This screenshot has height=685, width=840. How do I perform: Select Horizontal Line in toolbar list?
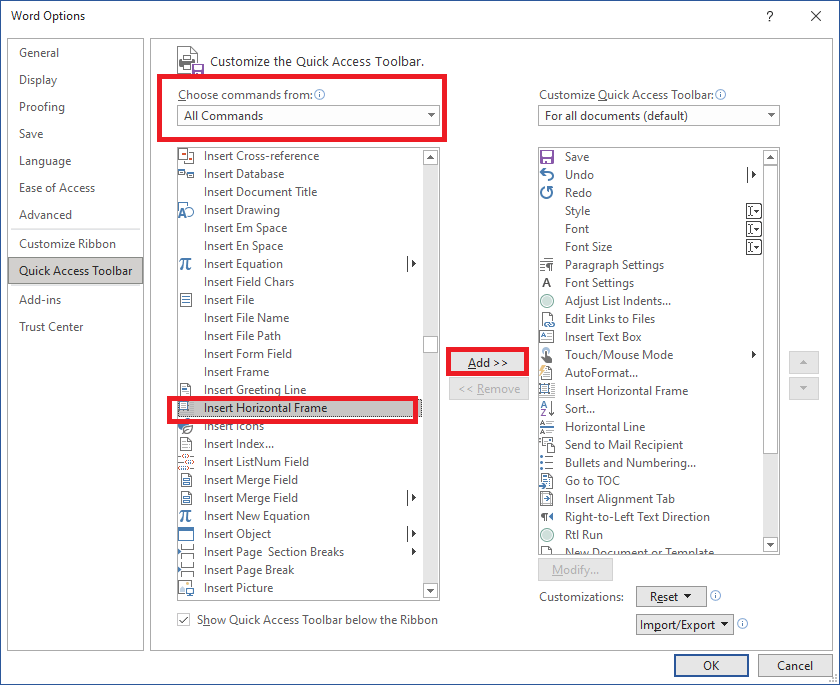(650, 427)
